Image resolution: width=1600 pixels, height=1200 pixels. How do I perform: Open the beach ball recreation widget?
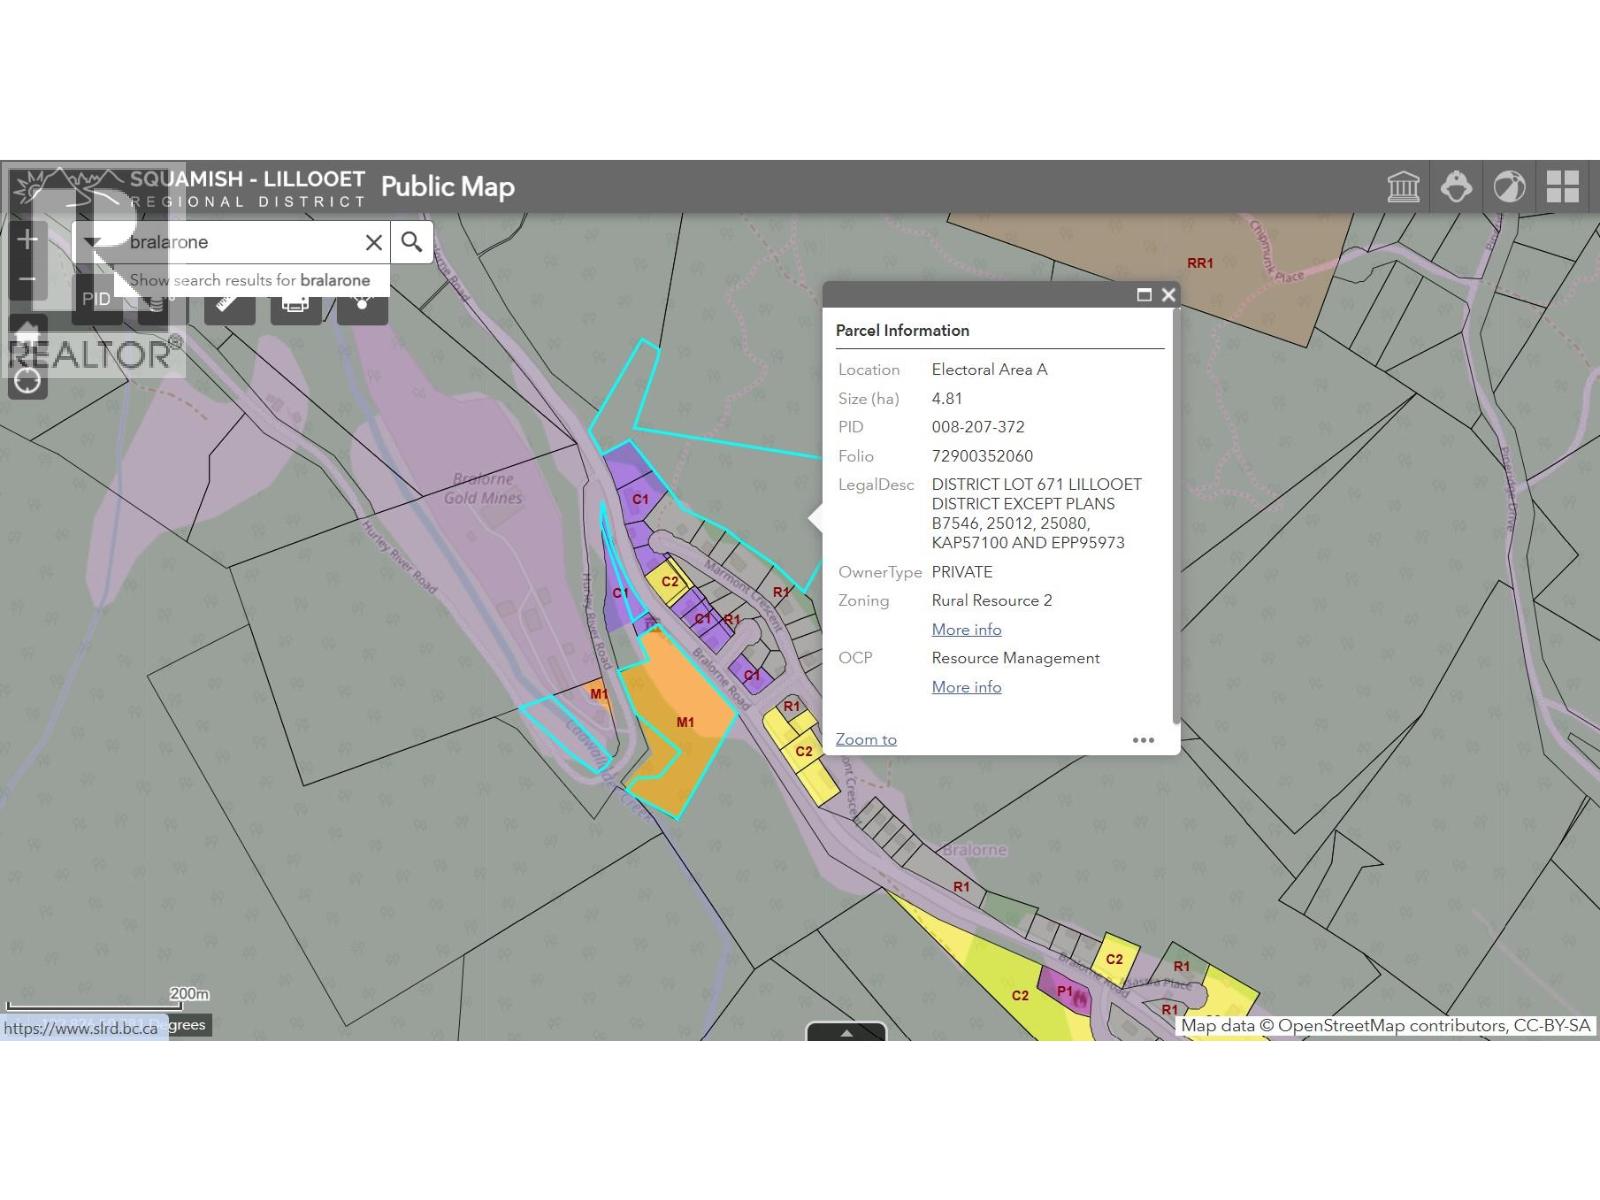[1509, 187]
